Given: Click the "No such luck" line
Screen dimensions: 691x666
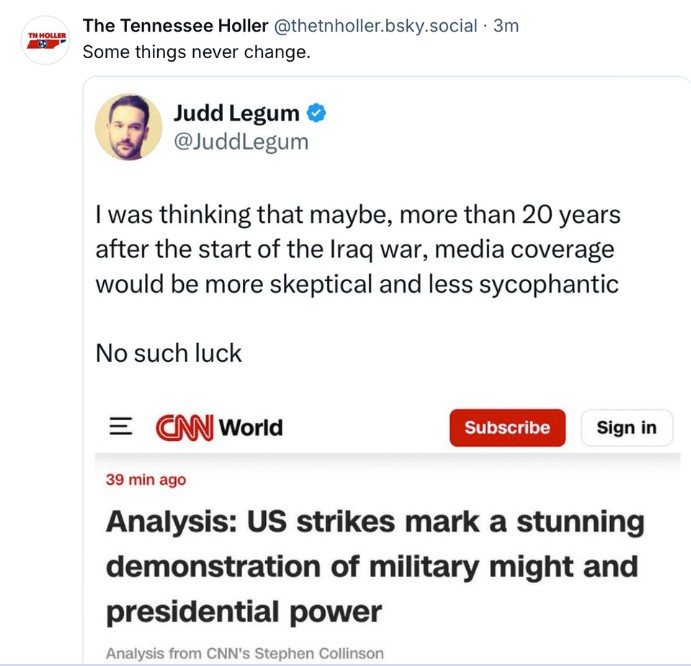Looking at the screenshot, I should point(168,352).
